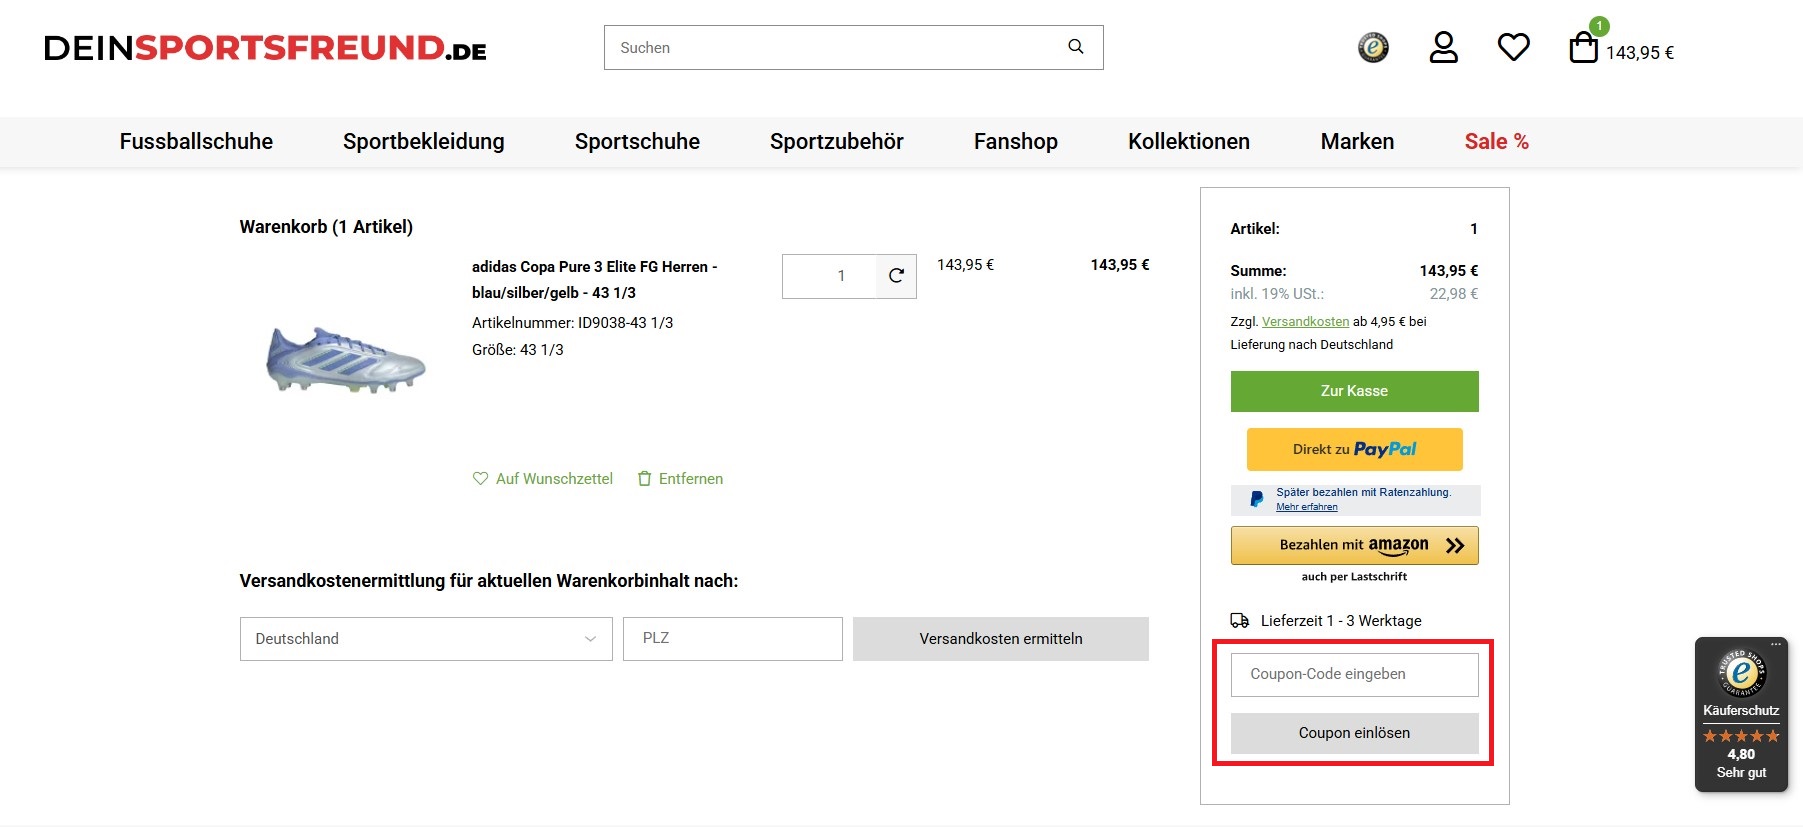Open the Sale % menu
This screenshot has height=827, width=1803.
click(1497, 142)
